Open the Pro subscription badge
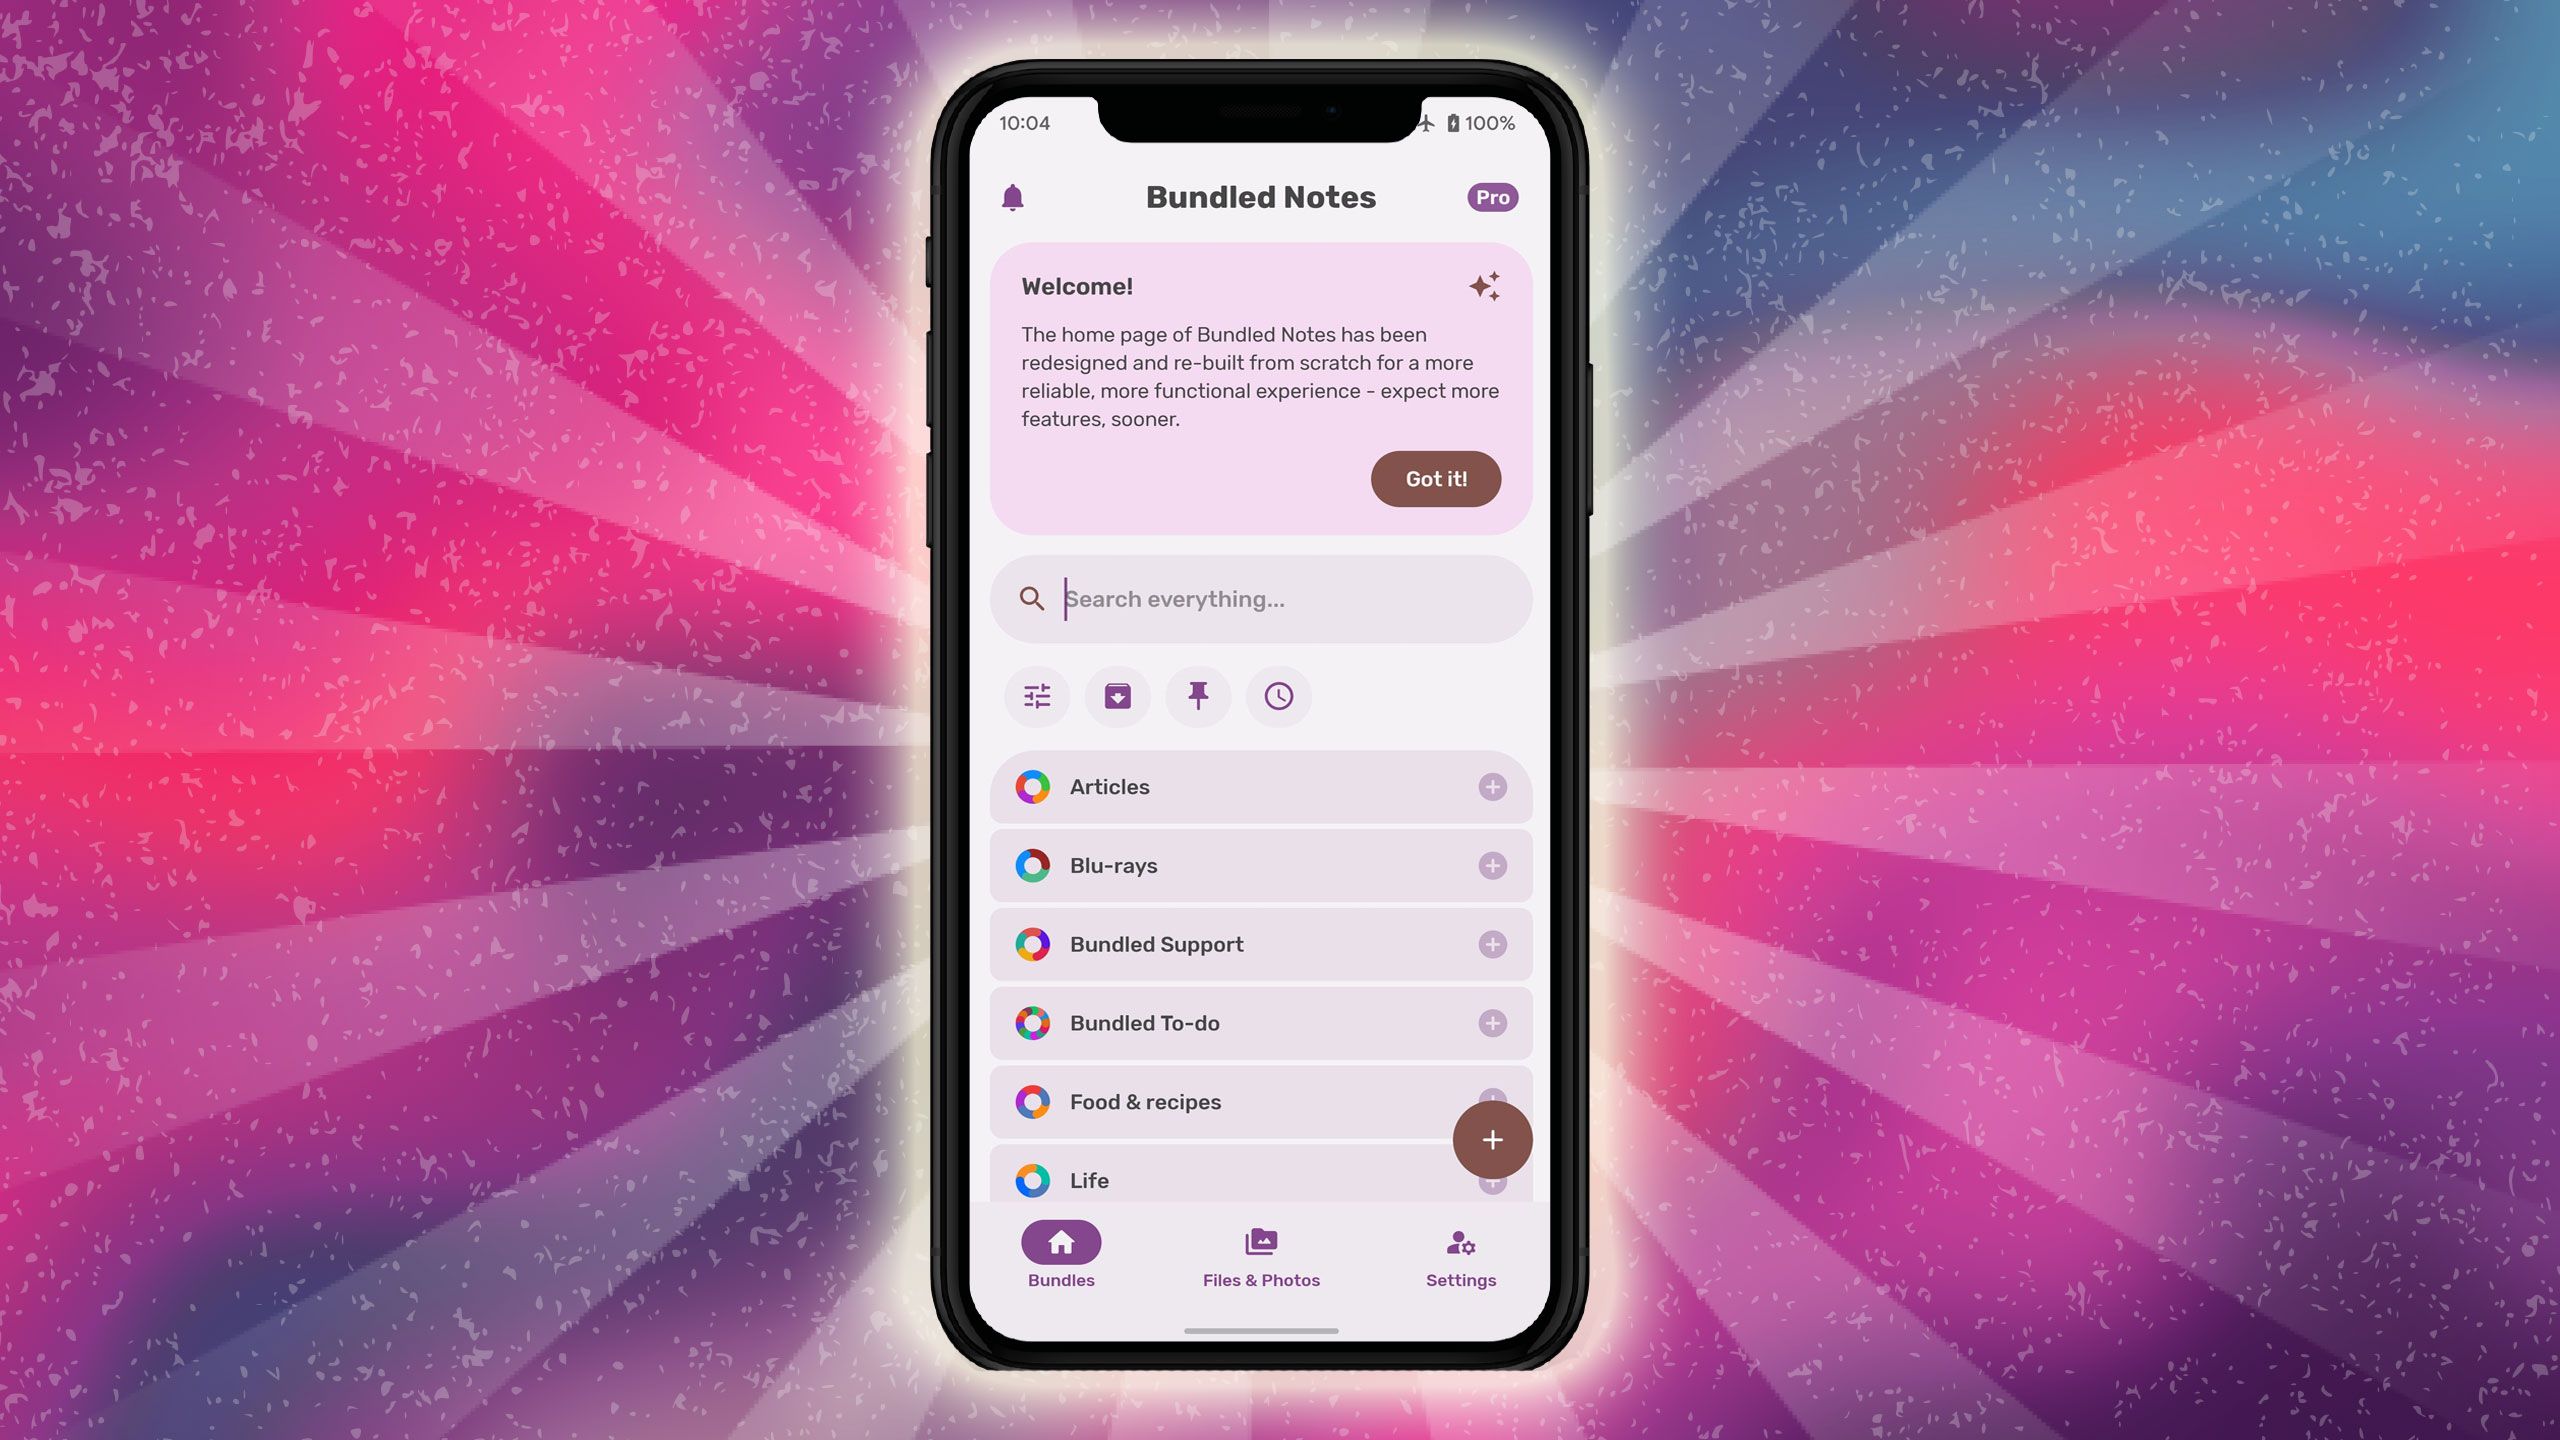2560x1440 pixels. point(1491,197)
